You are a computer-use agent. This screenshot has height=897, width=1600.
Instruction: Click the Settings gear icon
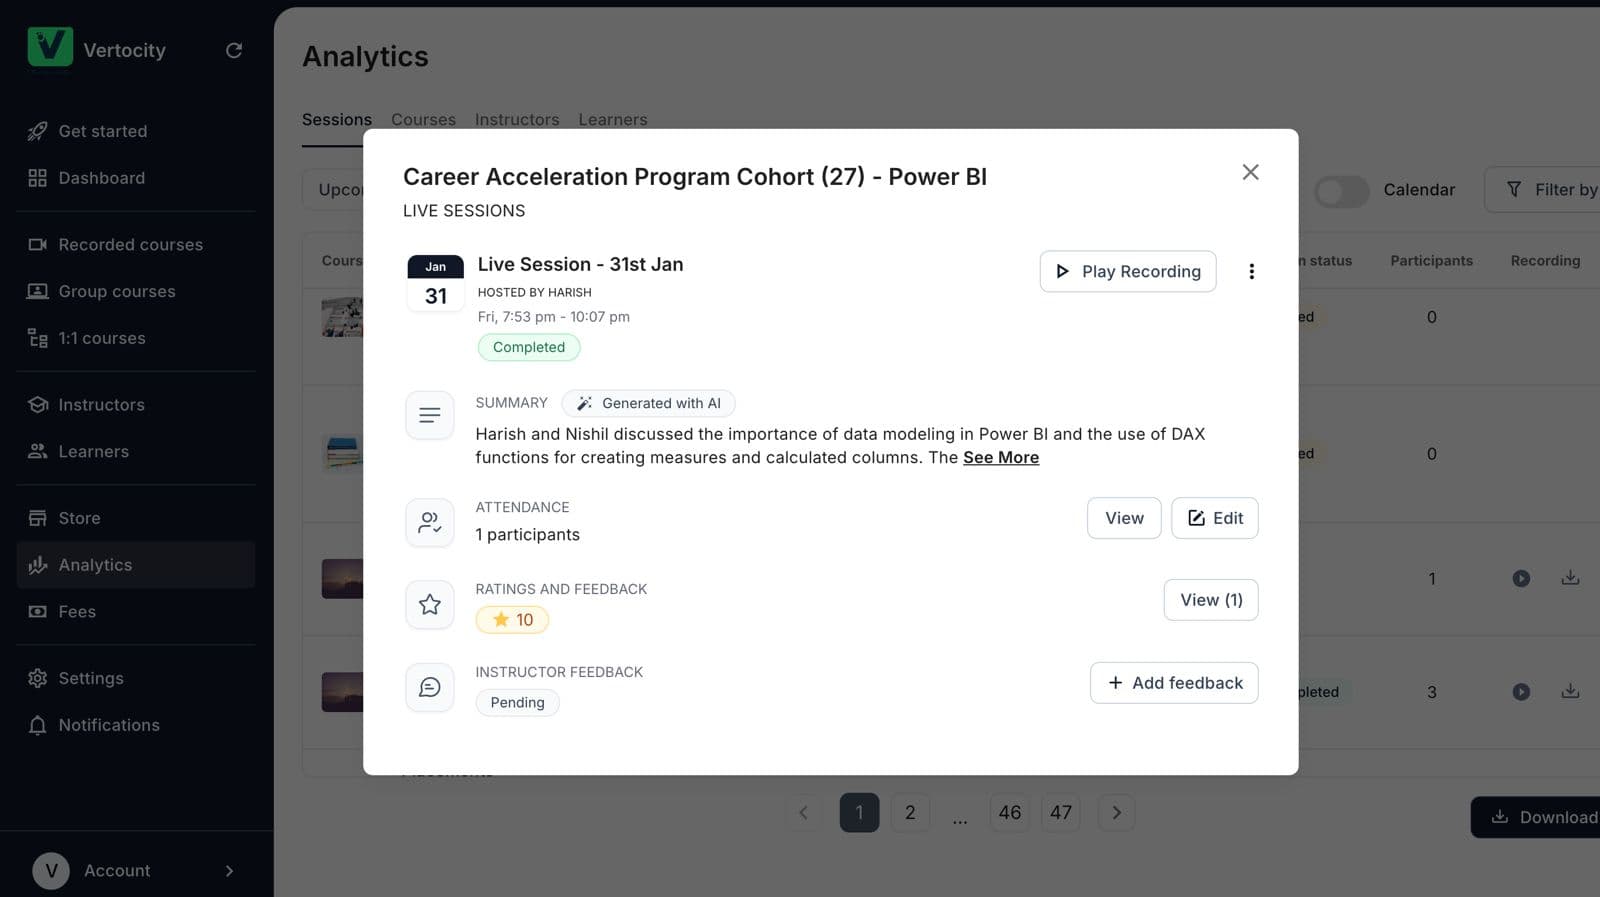[x=38, y=678]
